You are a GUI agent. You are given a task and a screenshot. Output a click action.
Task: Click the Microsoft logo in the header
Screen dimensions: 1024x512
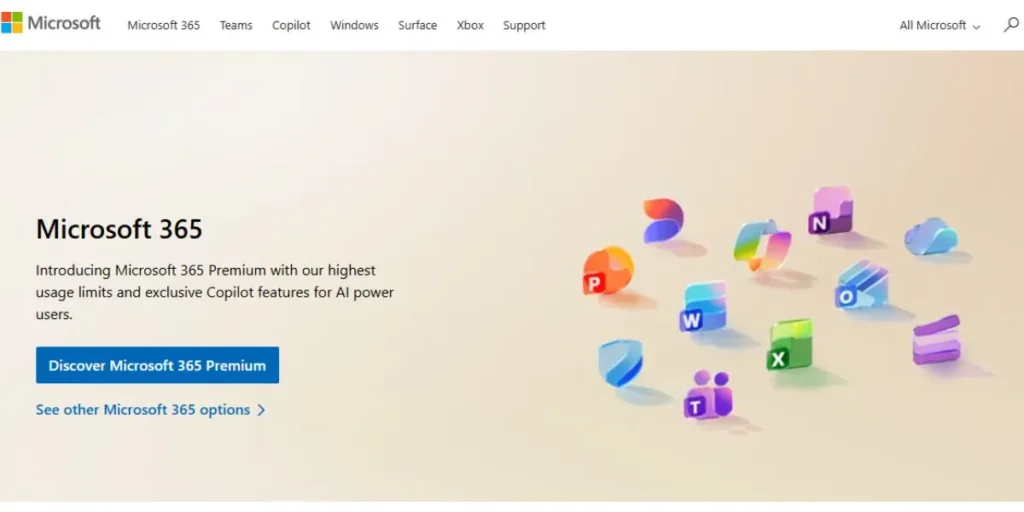(51, 23)
